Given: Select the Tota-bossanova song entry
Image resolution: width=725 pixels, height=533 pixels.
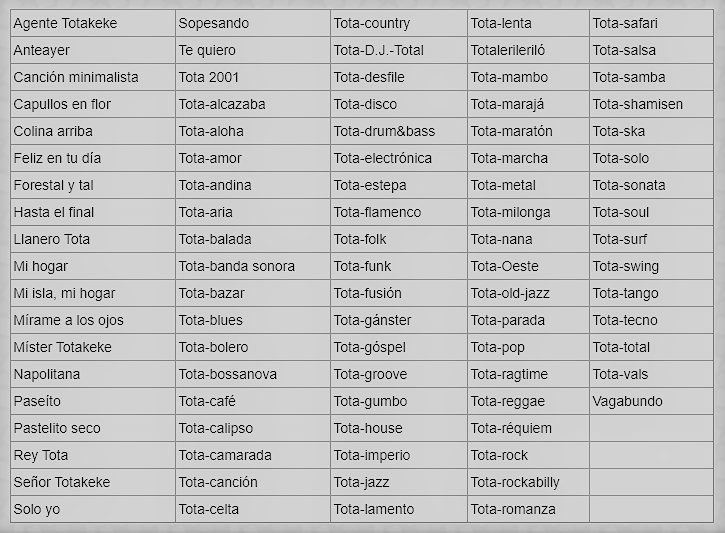Looking at the screenshot, I should coord(227,374).
